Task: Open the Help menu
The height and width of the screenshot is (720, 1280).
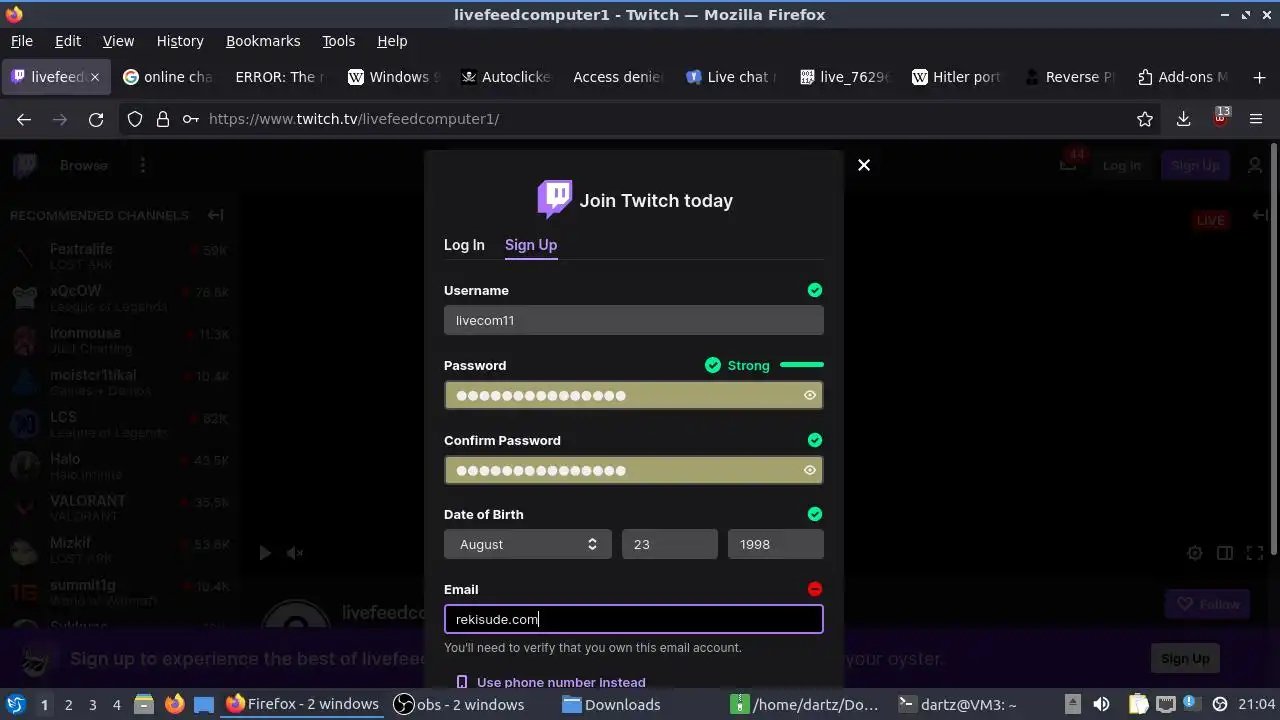Action: 392,41
